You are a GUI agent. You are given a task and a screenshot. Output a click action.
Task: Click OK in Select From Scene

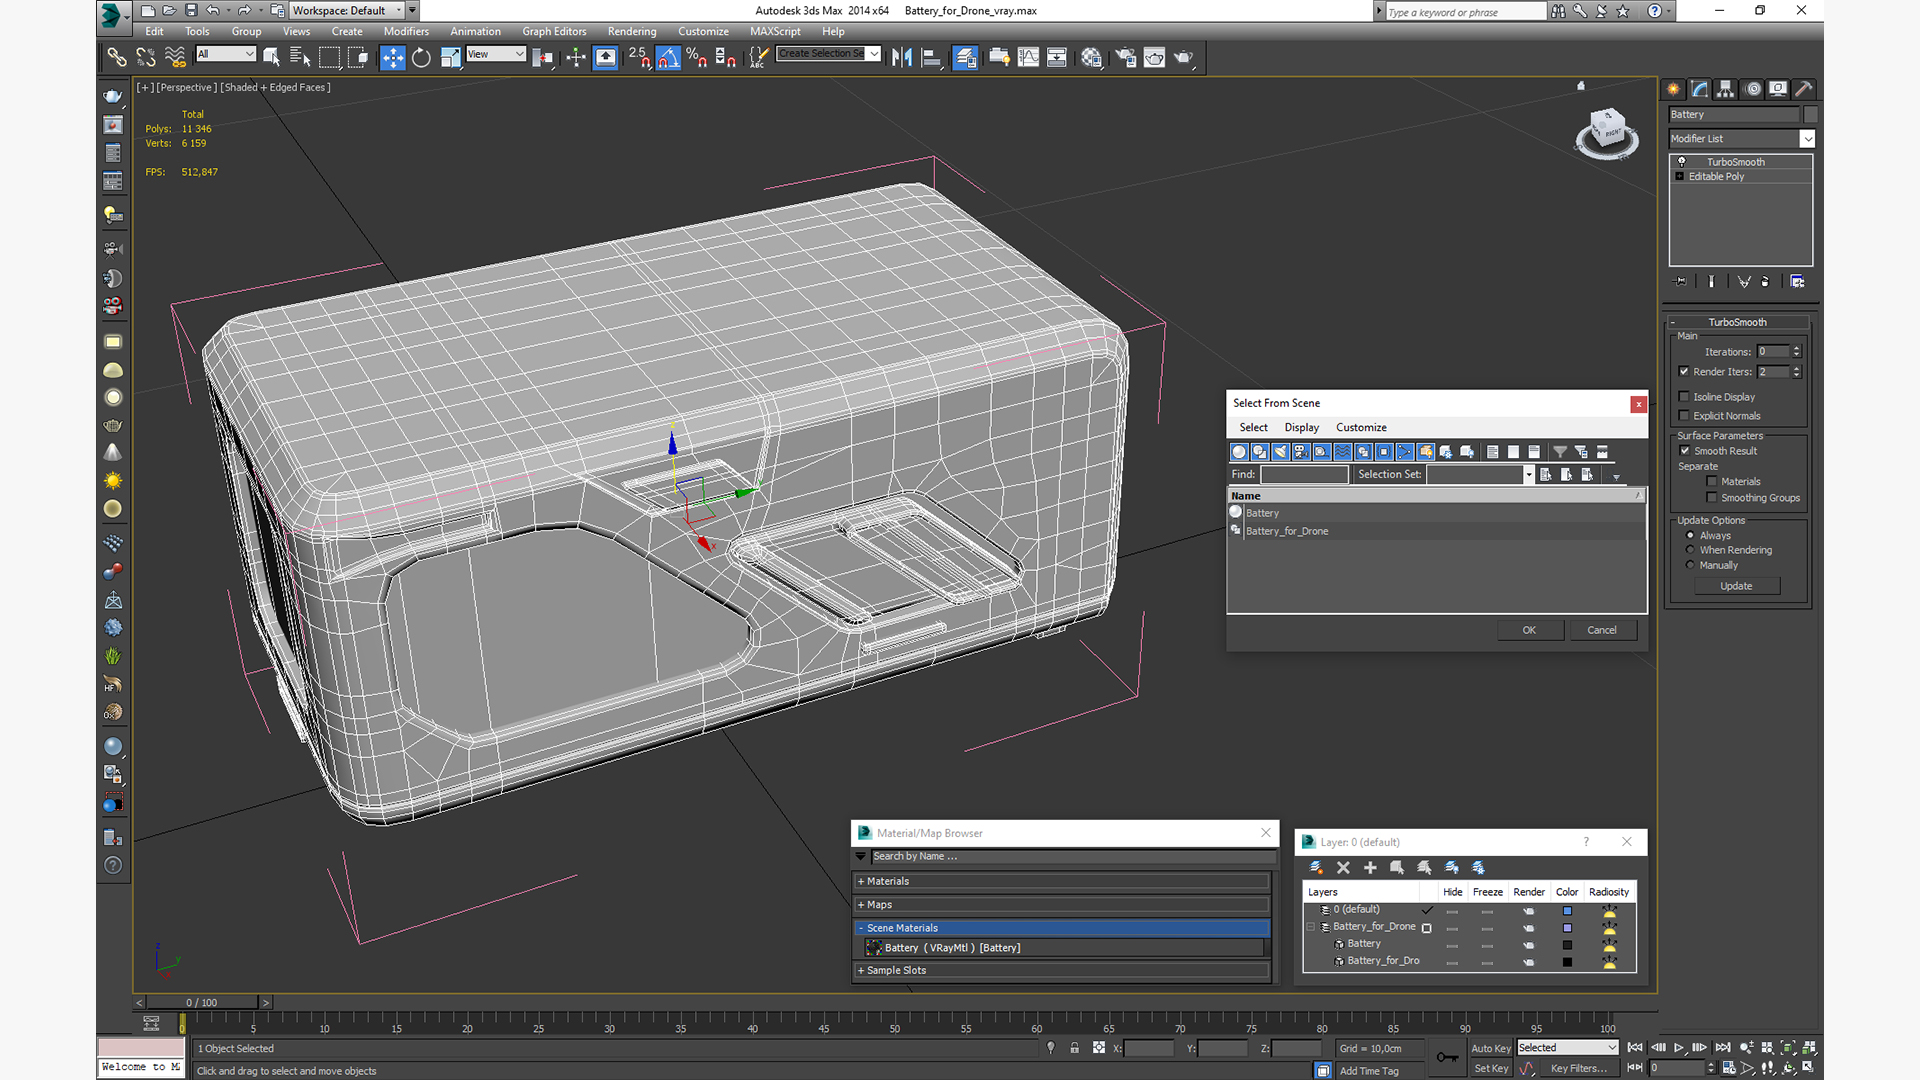pyautogui.click(x=1529, y=630)
